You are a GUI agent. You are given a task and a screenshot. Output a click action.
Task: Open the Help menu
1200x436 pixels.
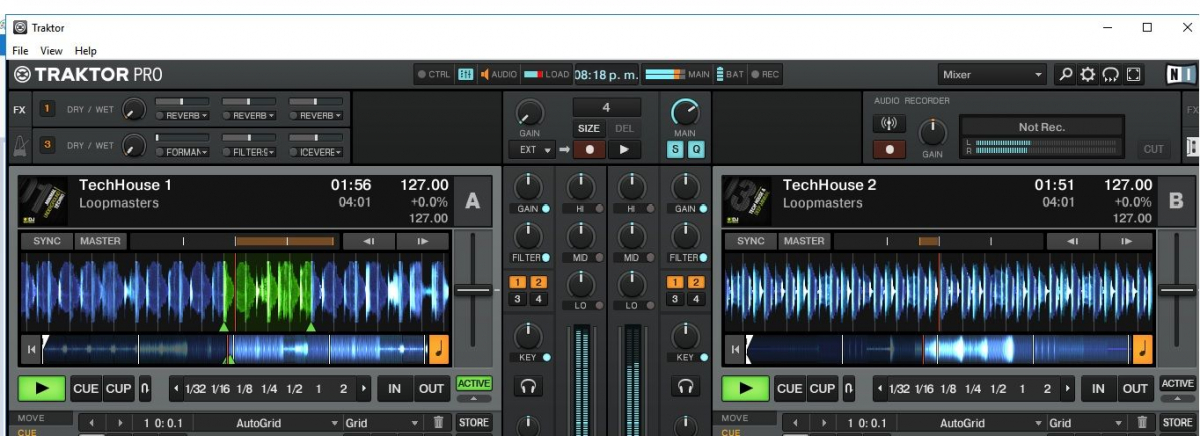[86, 50]
